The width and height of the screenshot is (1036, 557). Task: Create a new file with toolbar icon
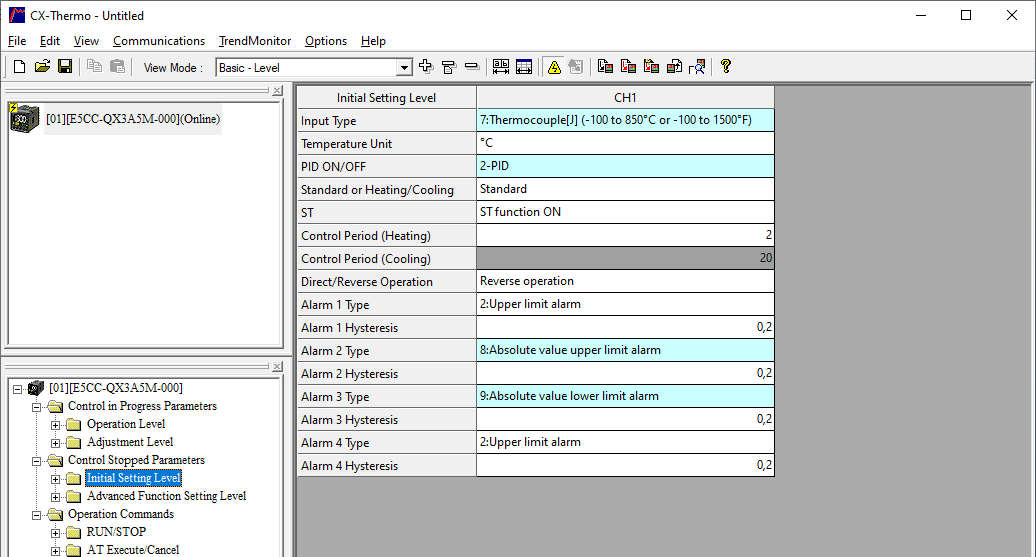(19, 67)
